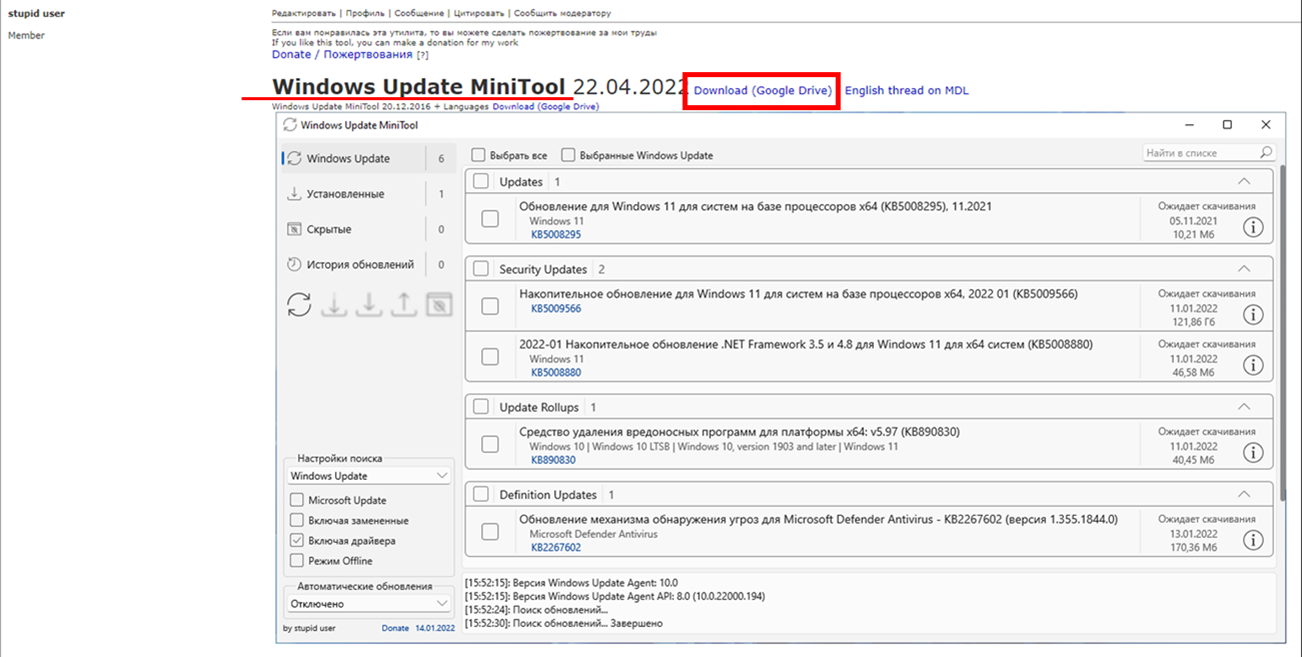Click the "Редактировать" forum link
The width and height of the screenshot is (1302, 657).
pos(303,14)
